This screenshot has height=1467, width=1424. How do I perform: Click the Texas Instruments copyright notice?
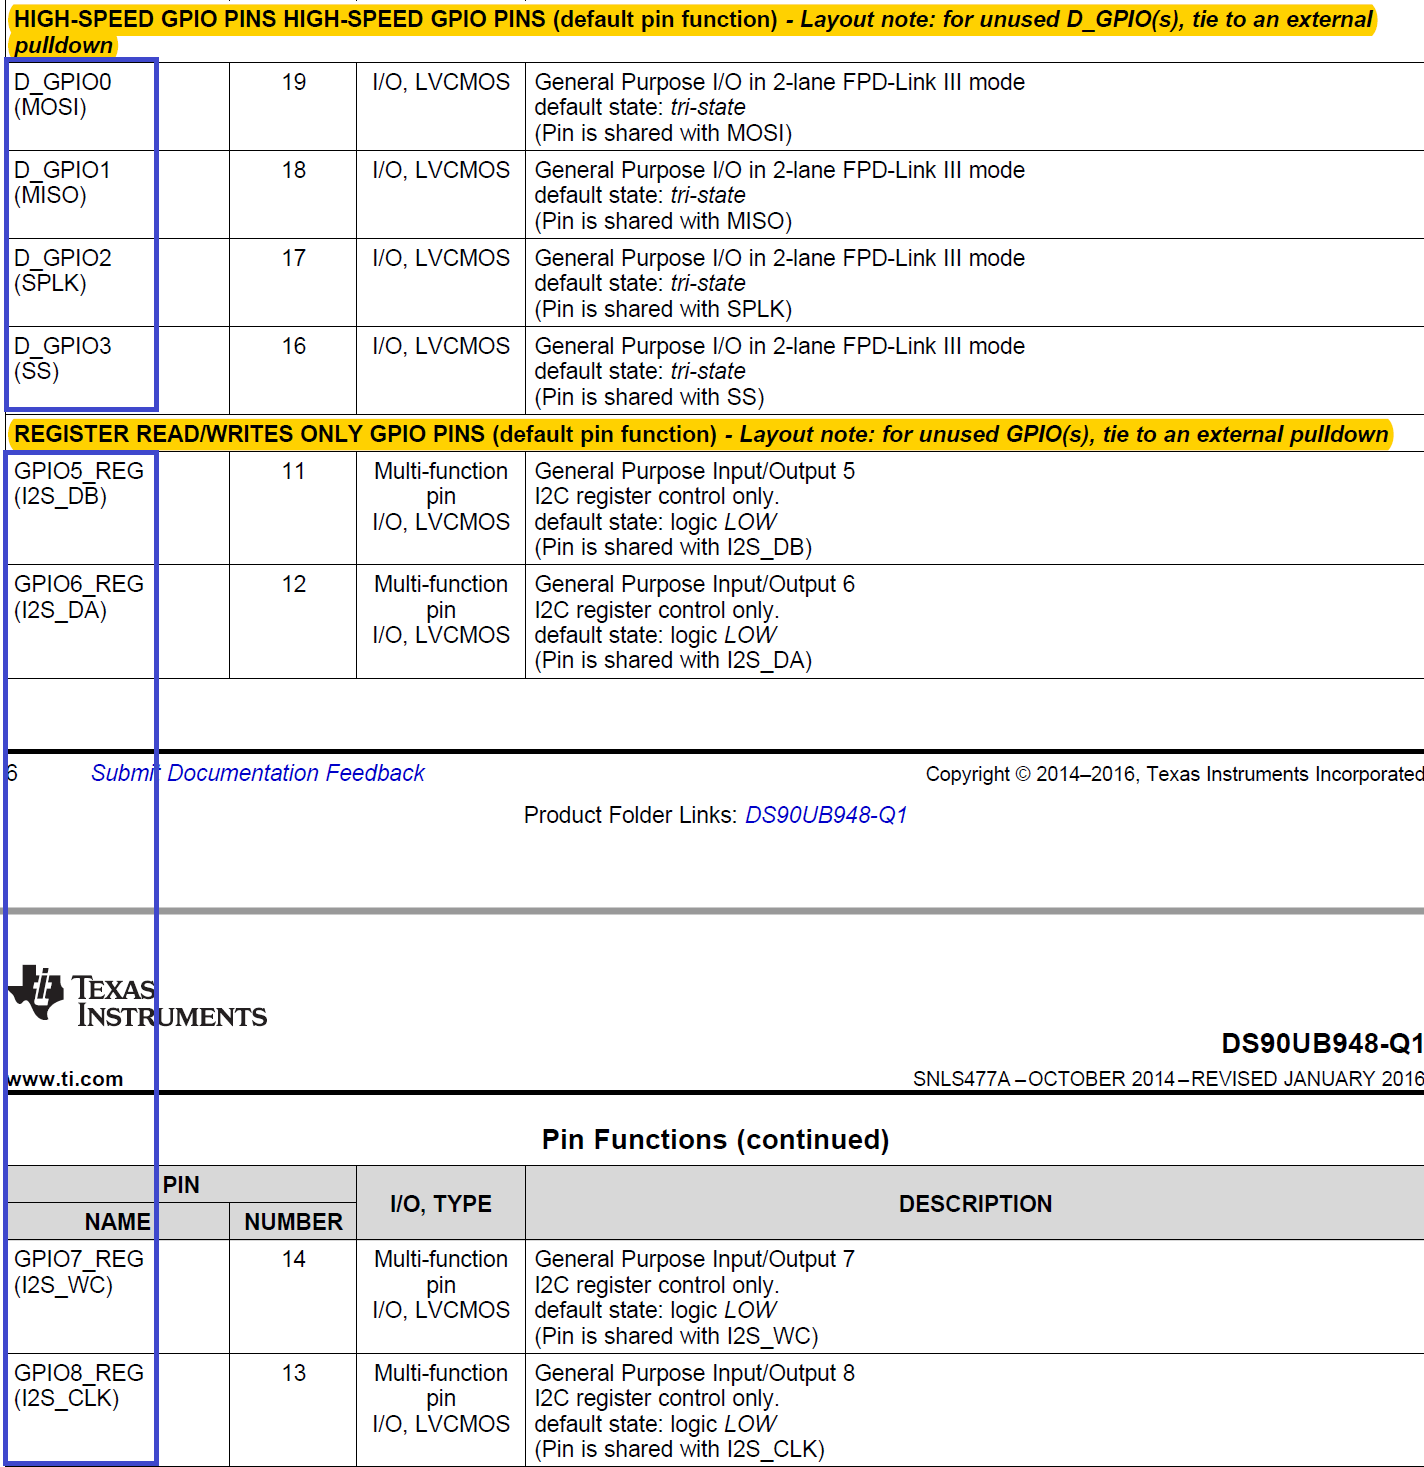click(x=1174, y=774)
